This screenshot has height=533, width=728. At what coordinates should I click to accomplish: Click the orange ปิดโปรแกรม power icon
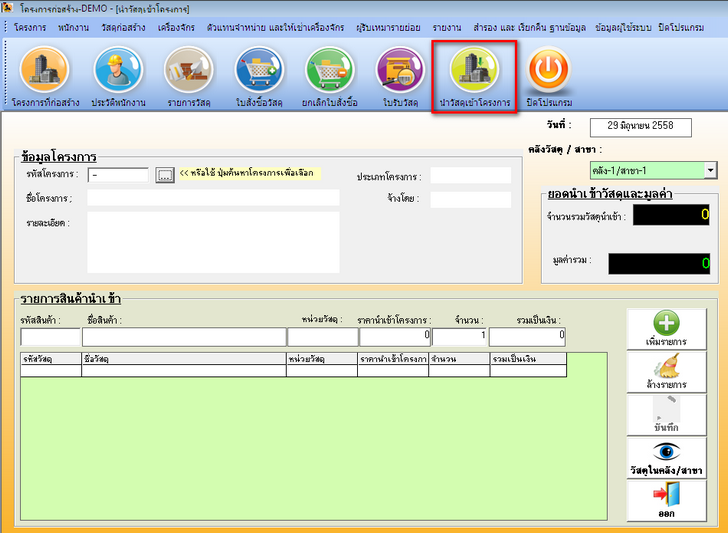tap(549, 70)
